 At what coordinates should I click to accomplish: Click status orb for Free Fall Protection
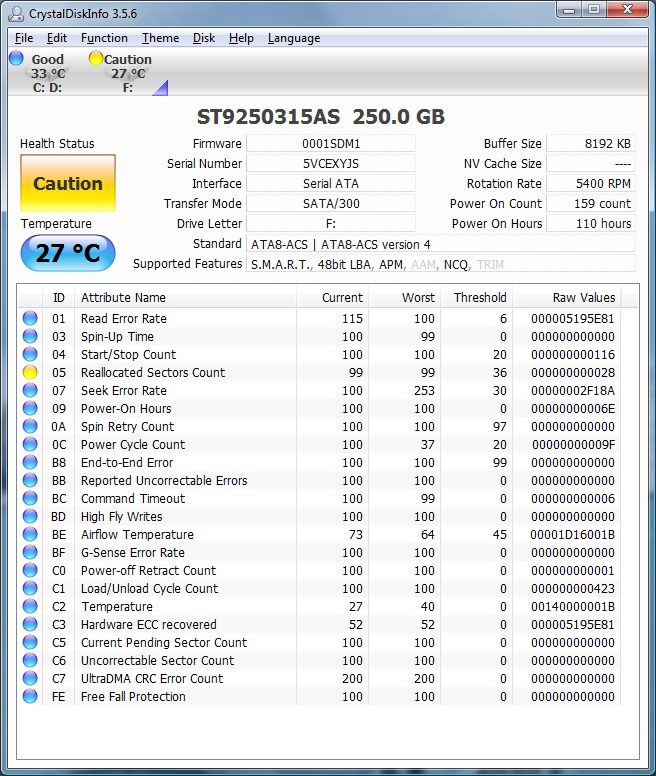(30, 696)
